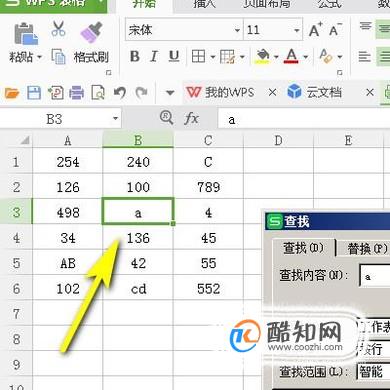Click the red font color button

[292, 56]
